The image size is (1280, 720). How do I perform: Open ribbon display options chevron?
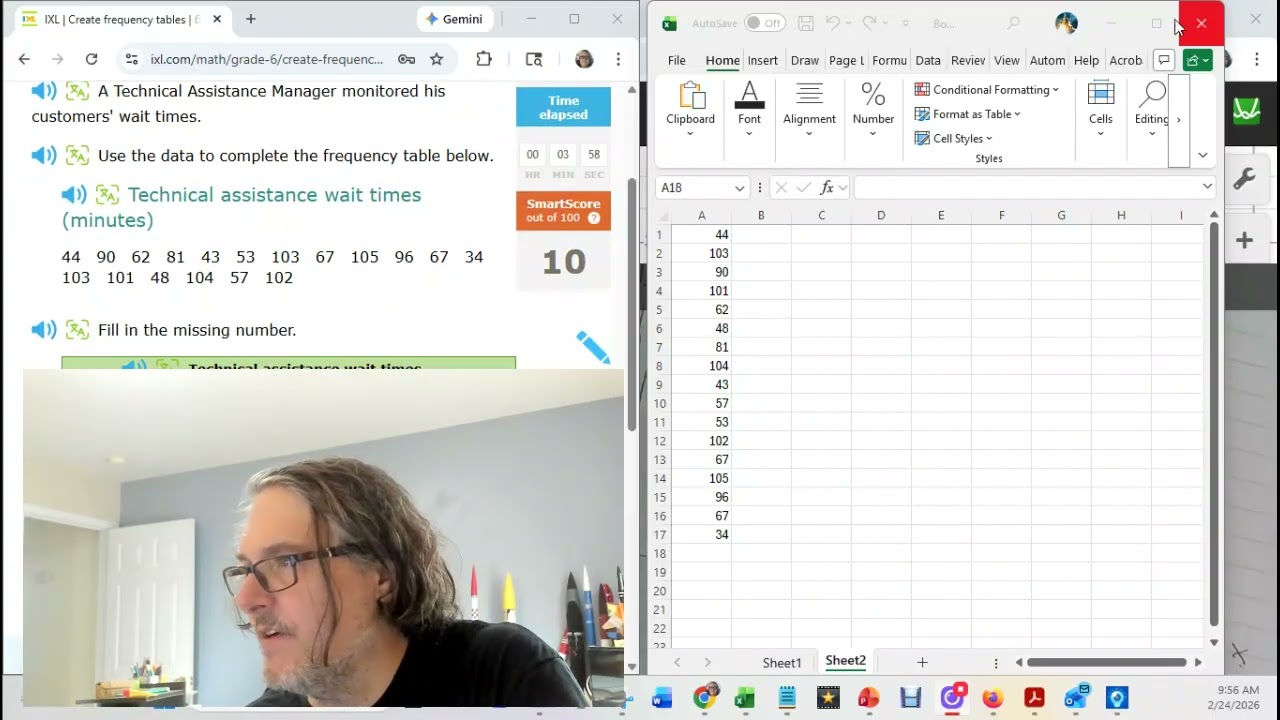1203,155
